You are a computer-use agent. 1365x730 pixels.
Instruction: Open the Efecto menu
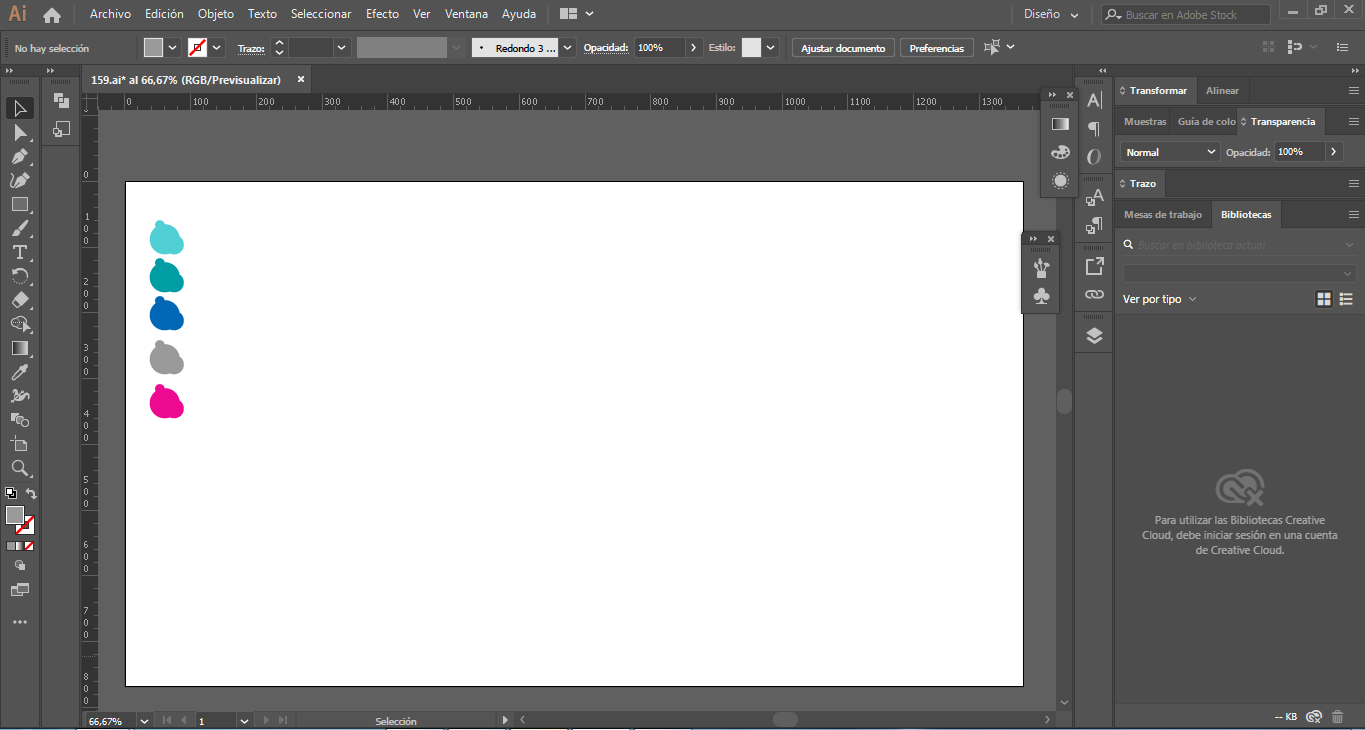pyautogui.click(x=382, y=14)
